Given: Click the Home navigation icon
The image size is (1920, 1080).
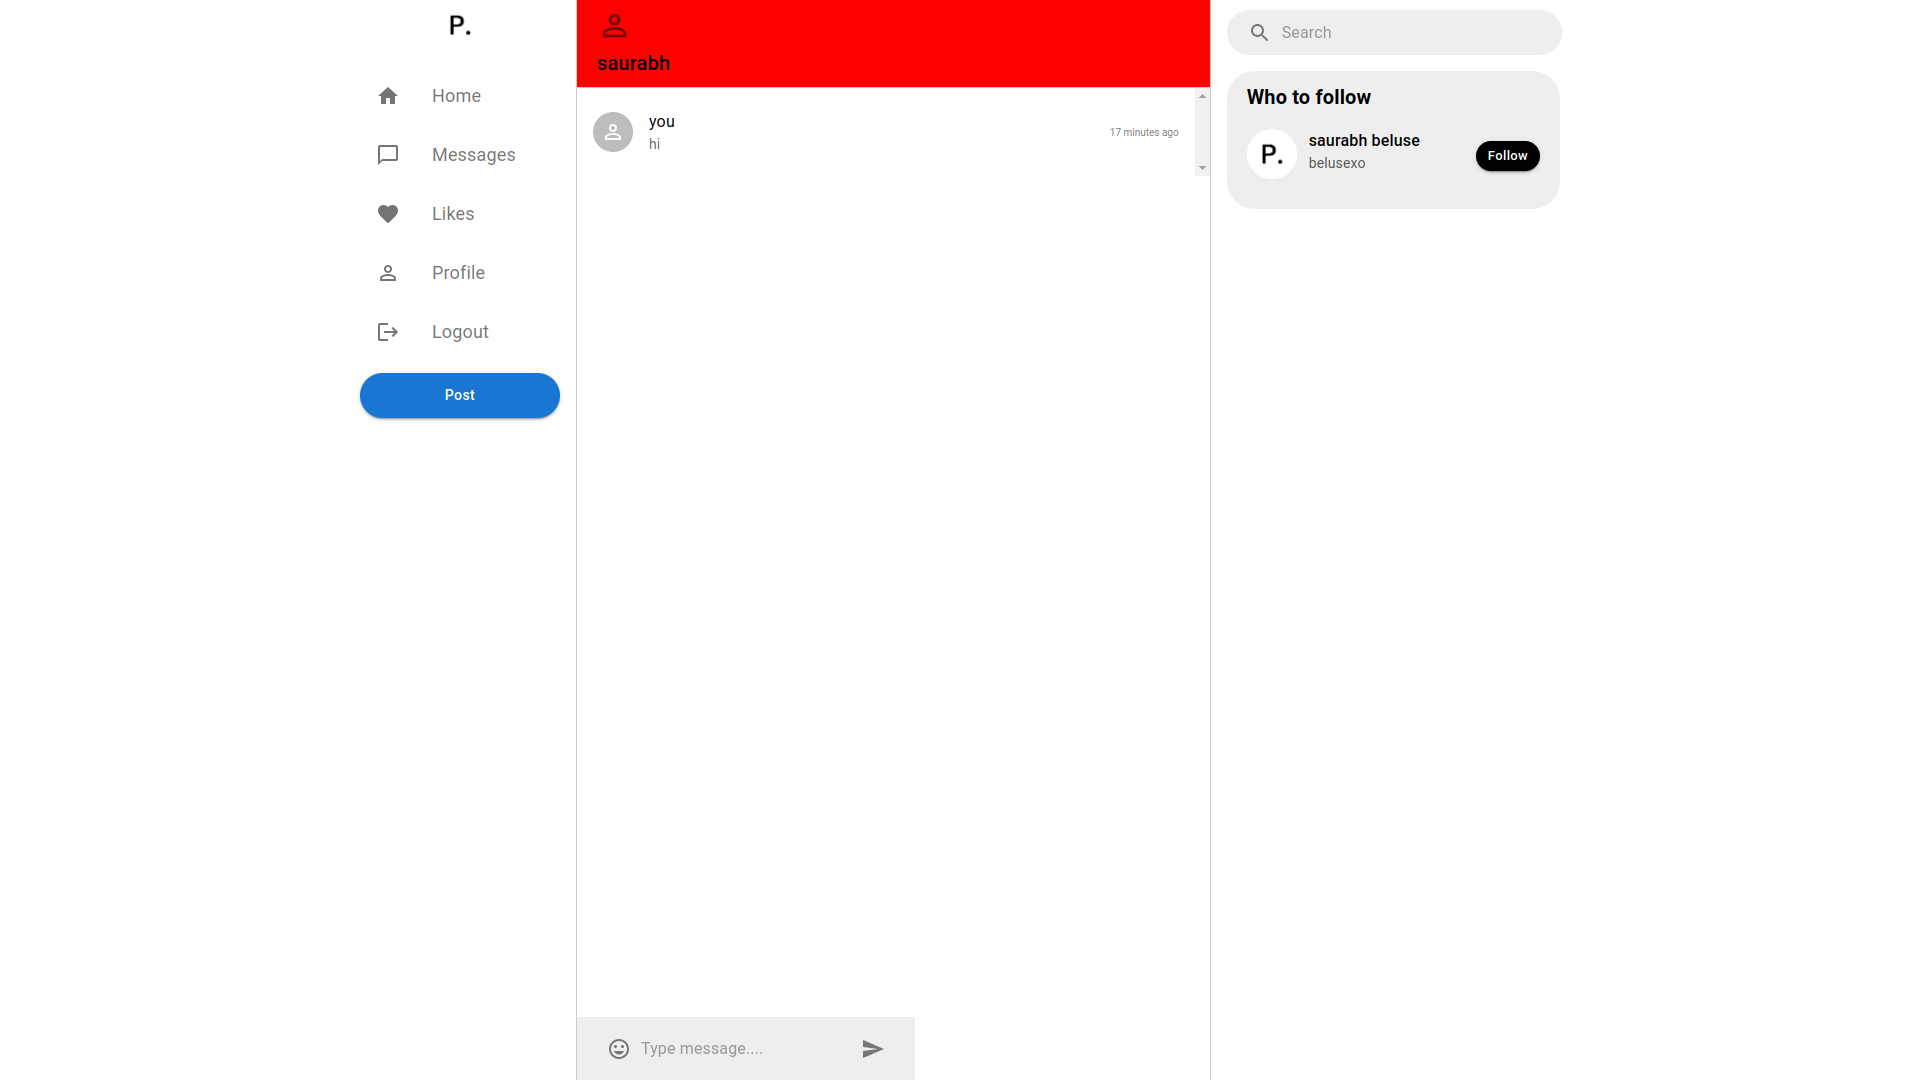Looking at the screenshot, I should click(388, 95).
